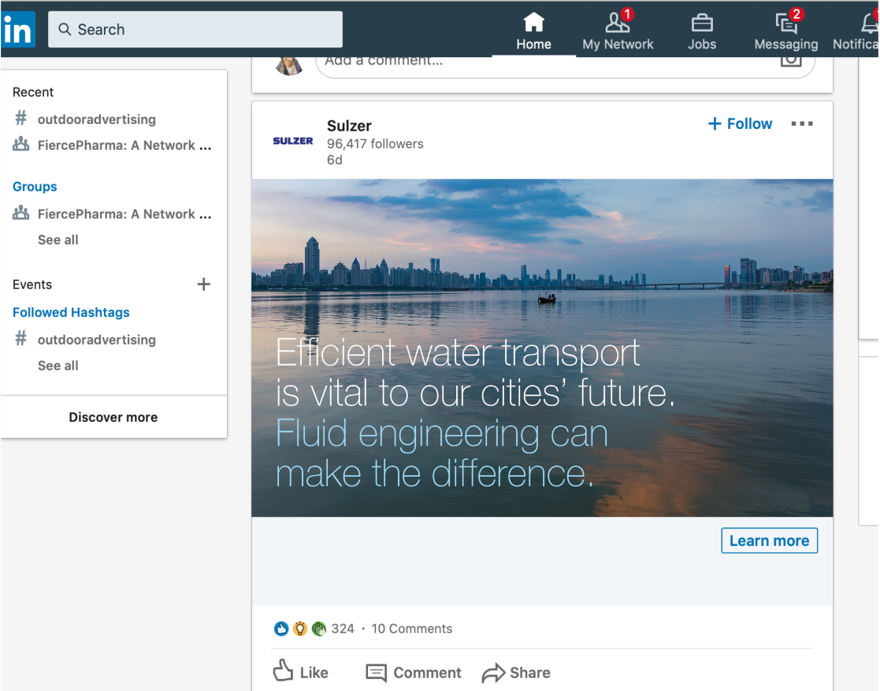Viewport: 880px width, 691px height.
Task: Open the Notifications bell icon
Action: click(x=869, y=24)
